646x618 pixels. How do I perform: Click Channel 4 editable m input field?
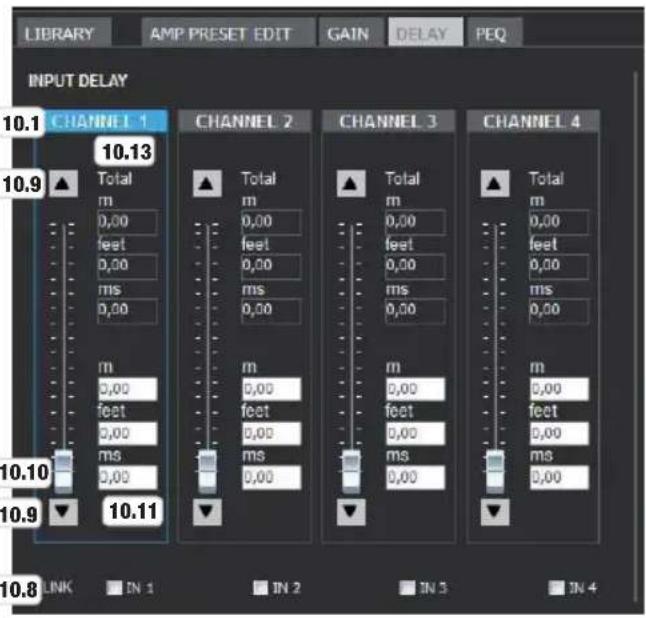pos(559,389)
